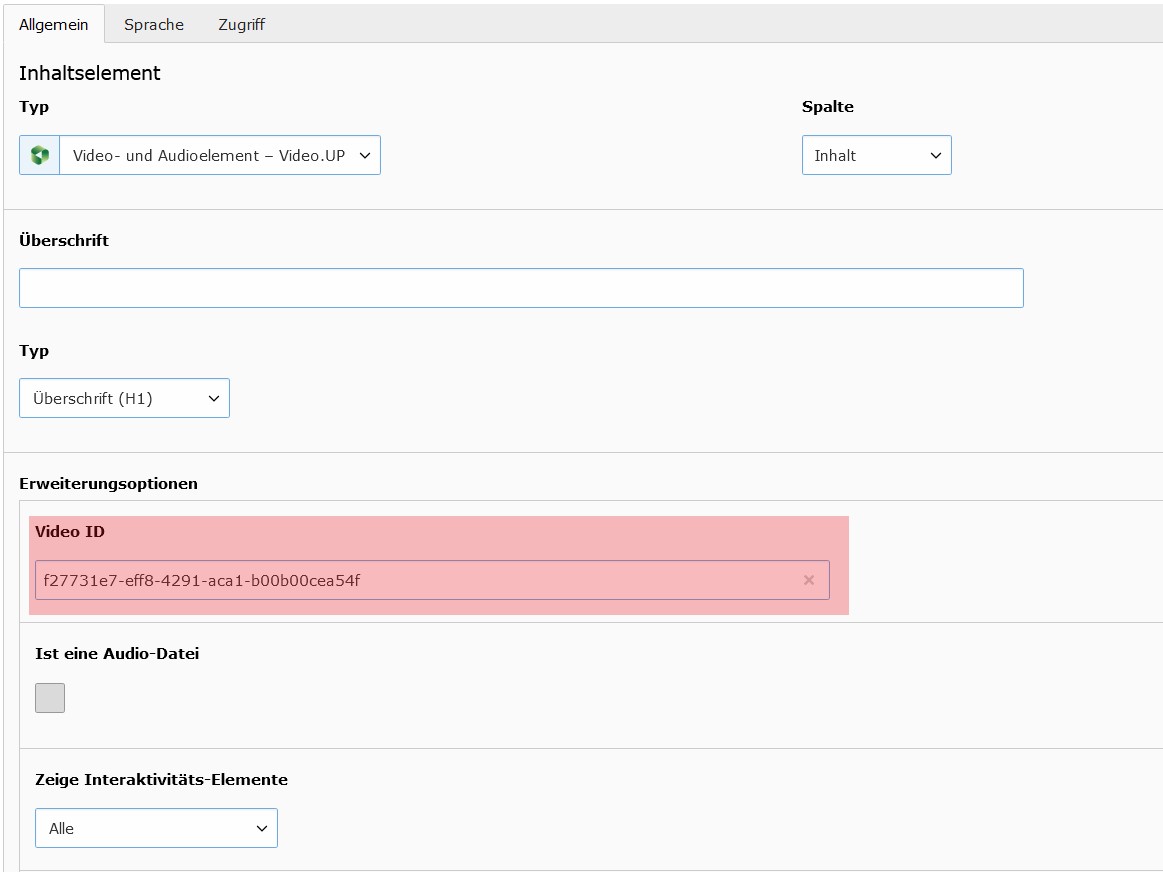
Task: Open the Überschrift (H1) type dropdown
Action: (x=124, y=398)
